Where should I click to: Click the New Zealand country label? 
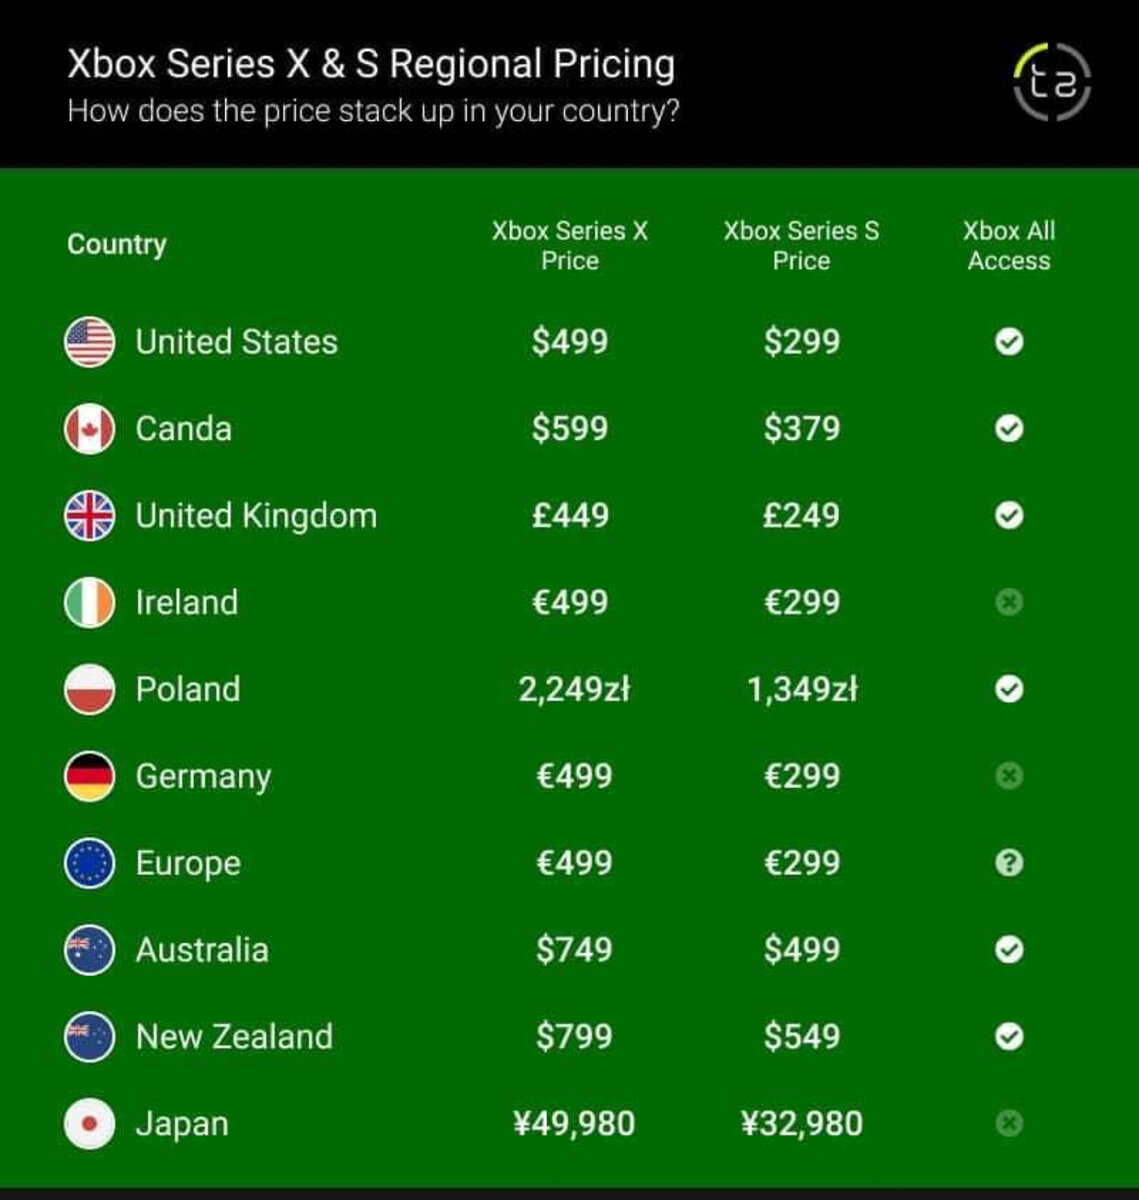point(234,1037)
